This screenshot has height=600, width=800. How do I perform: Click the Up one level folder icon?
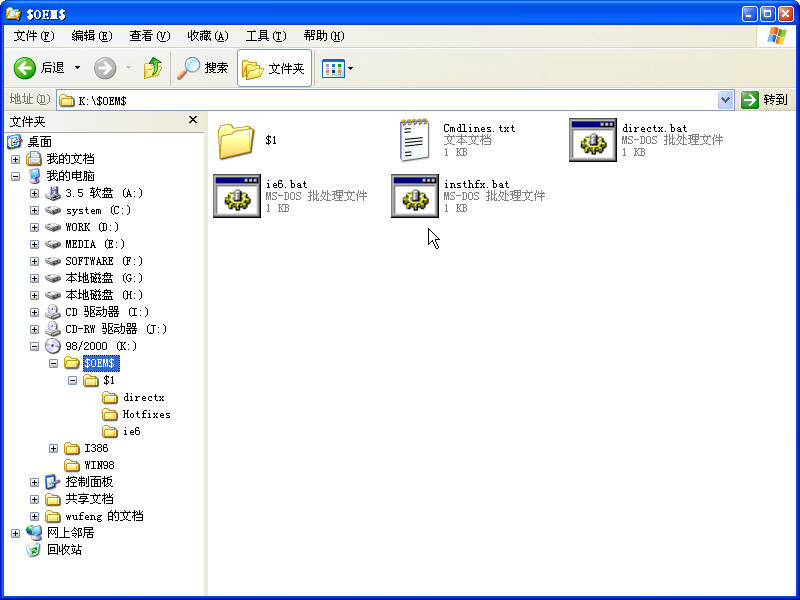coord(153,68)
